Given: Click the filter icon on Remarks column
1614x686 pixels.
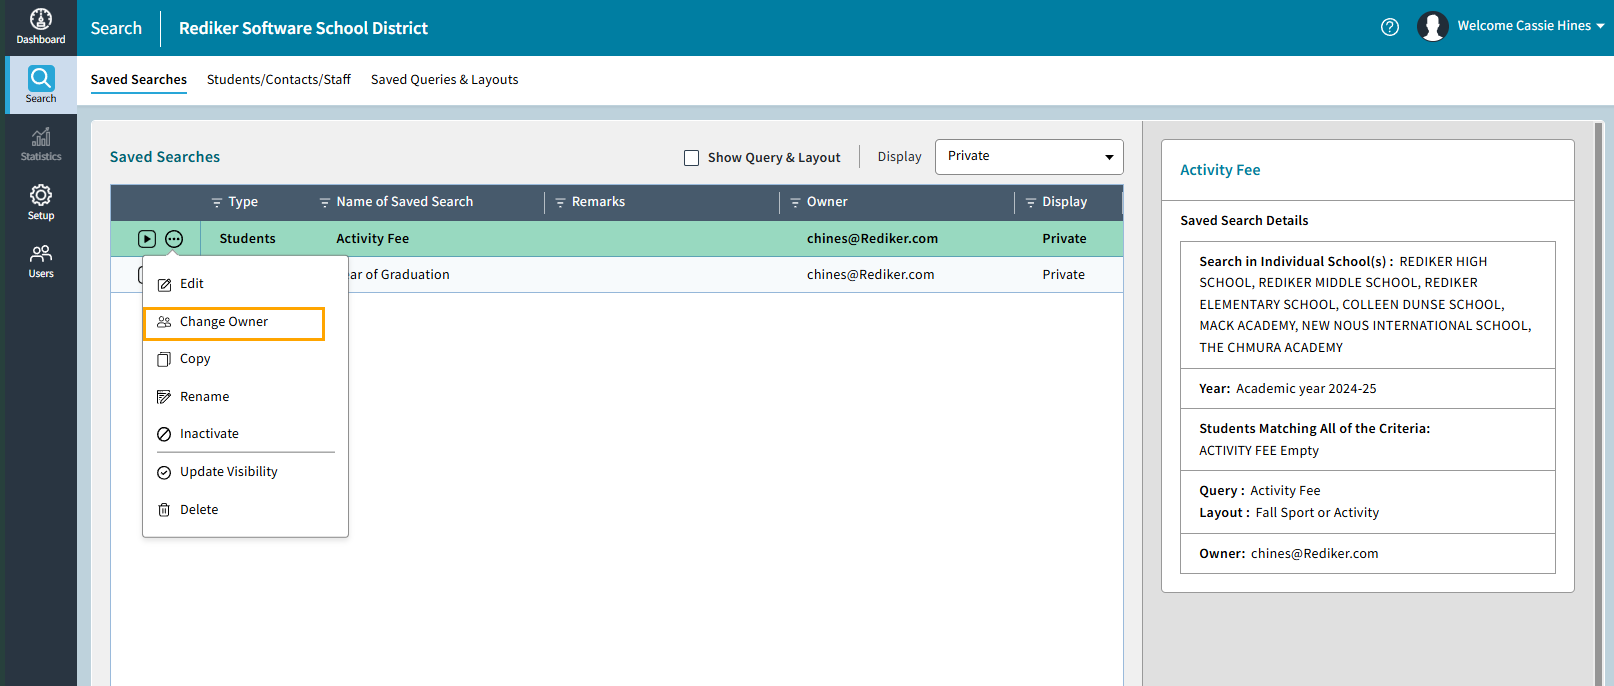Looking at the screenshot, I should click(560, 202).
